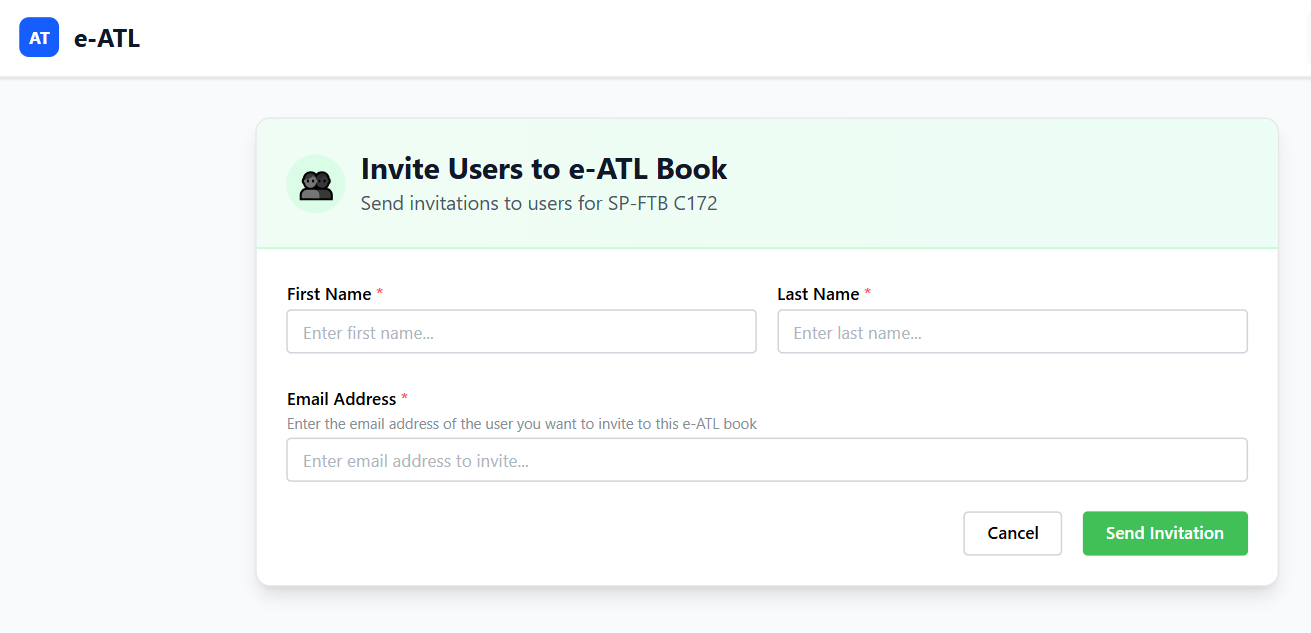Screen dimensions: 1311x633
Task: Click the red asterisk next to First Name
Action: (380, 294)
